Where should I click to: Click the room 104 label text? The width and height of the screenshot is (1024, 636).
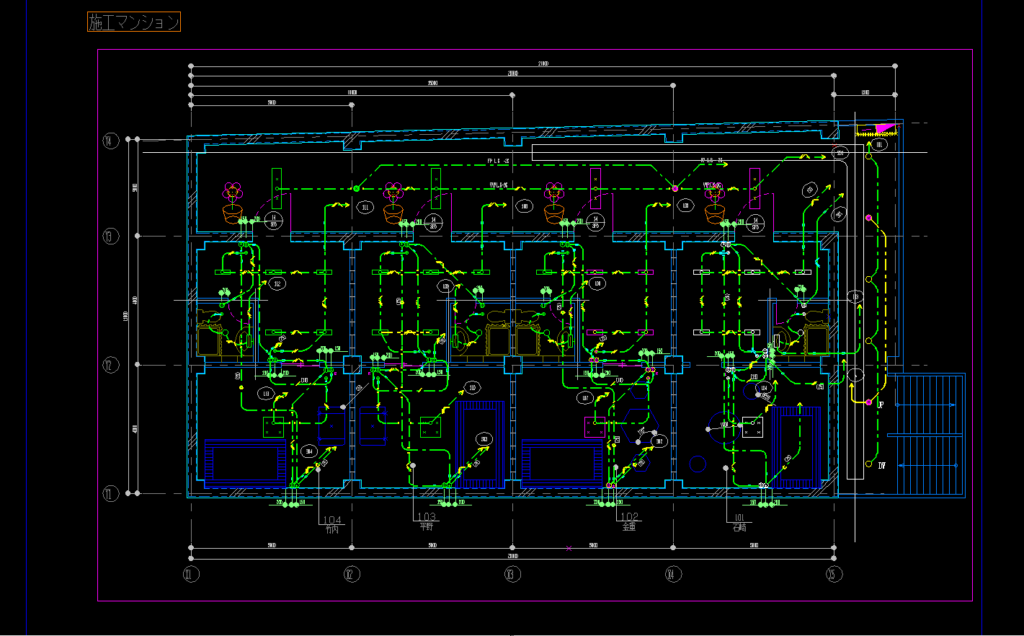tap(332, 520)
